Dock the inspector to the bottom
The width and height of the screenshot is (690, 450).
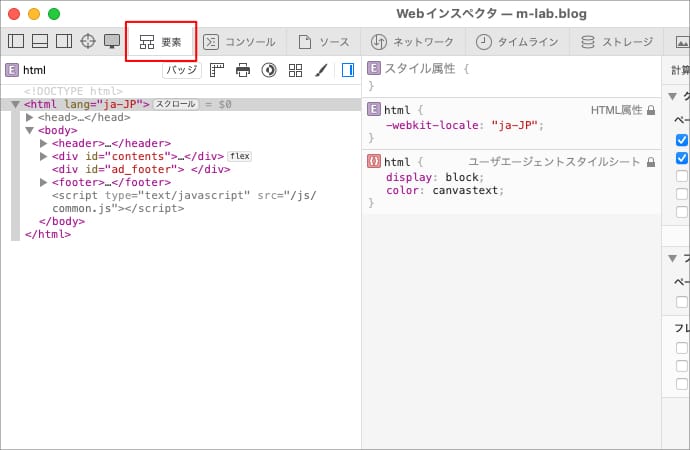coord(40,41)
